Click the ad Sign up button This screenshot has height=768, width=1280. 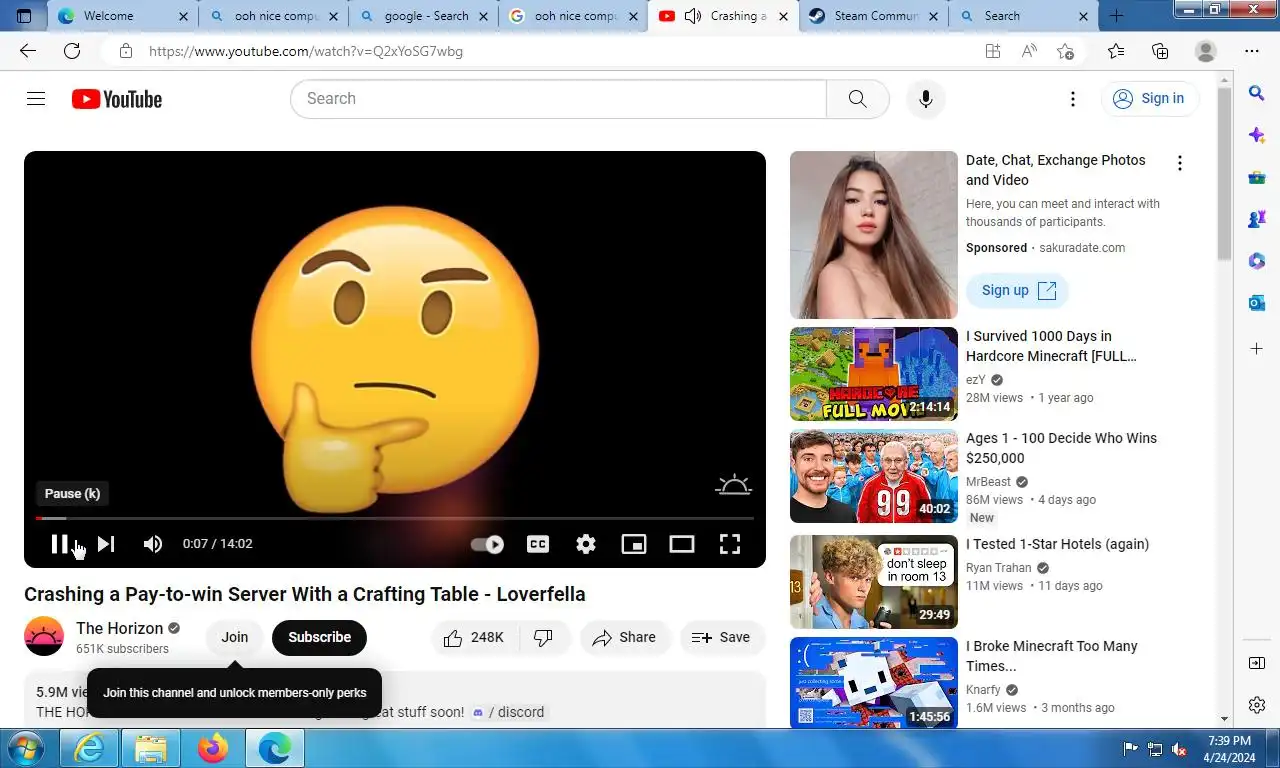[1017, 290]
